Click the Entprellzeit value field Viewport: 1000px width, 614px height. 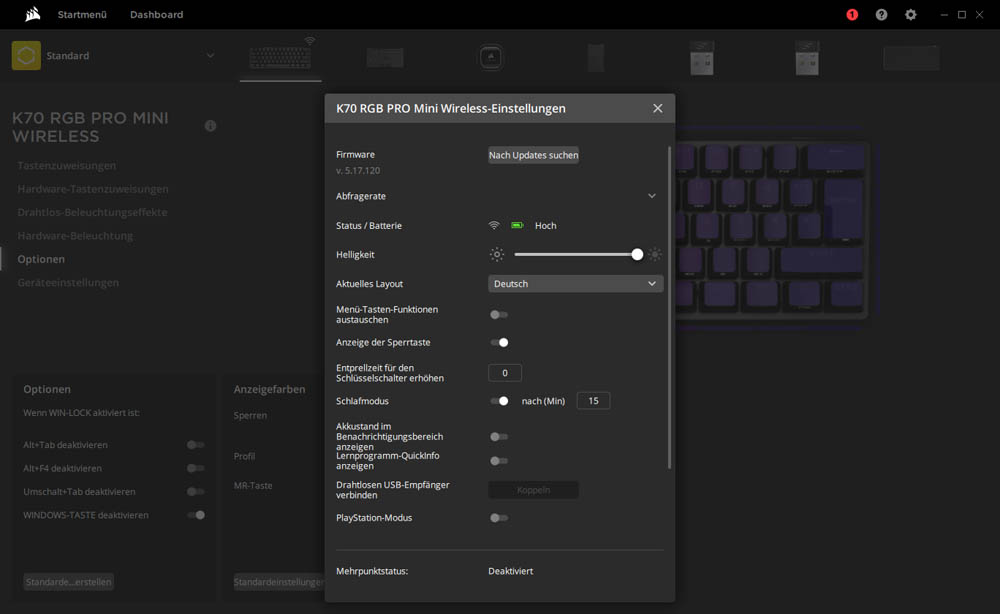click(x=504, y=373)
